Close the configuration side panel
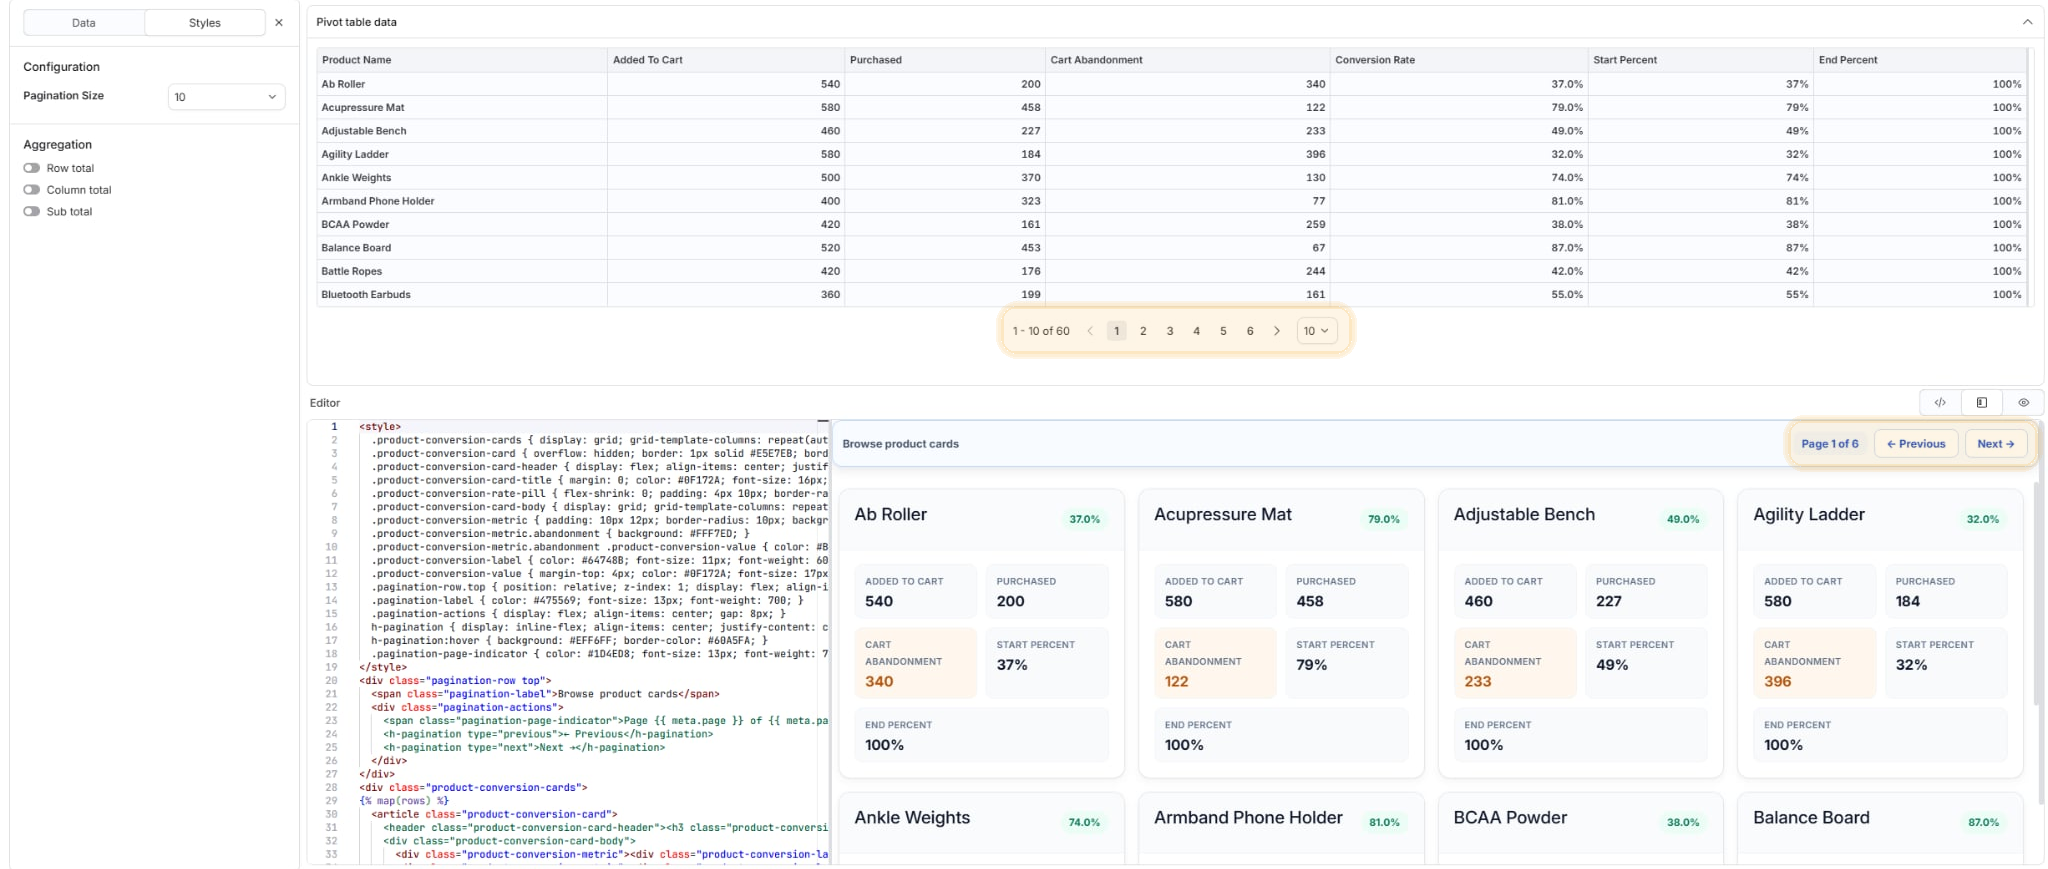This screenshot has width=2048, height=869. (279, 23)
